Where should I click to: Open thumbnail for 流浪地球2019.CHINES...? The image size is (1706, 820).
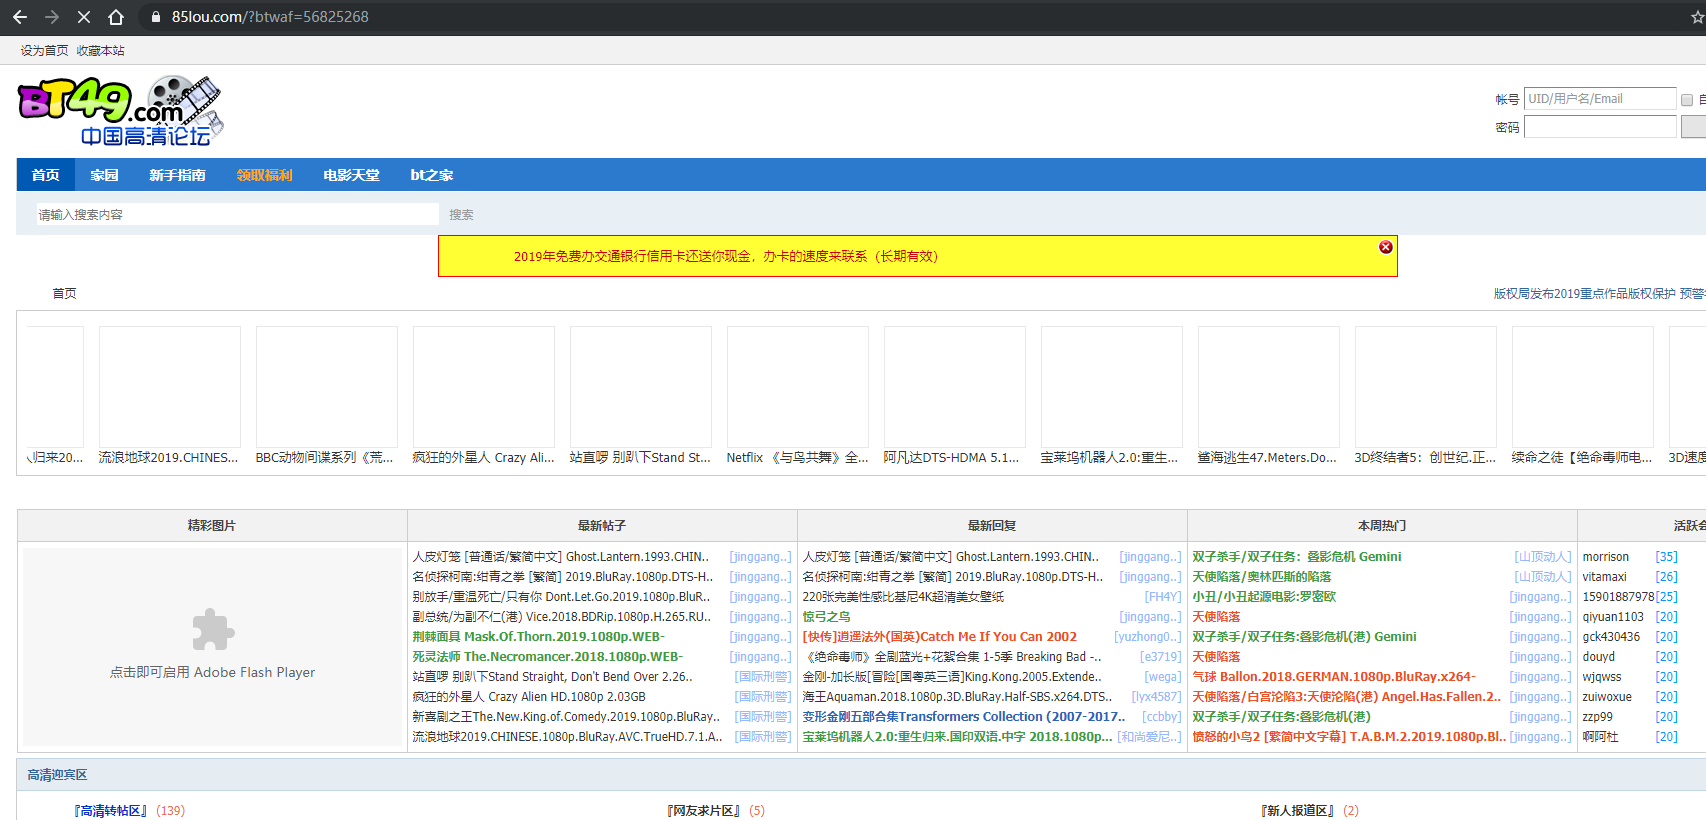[x=170, y=386]
